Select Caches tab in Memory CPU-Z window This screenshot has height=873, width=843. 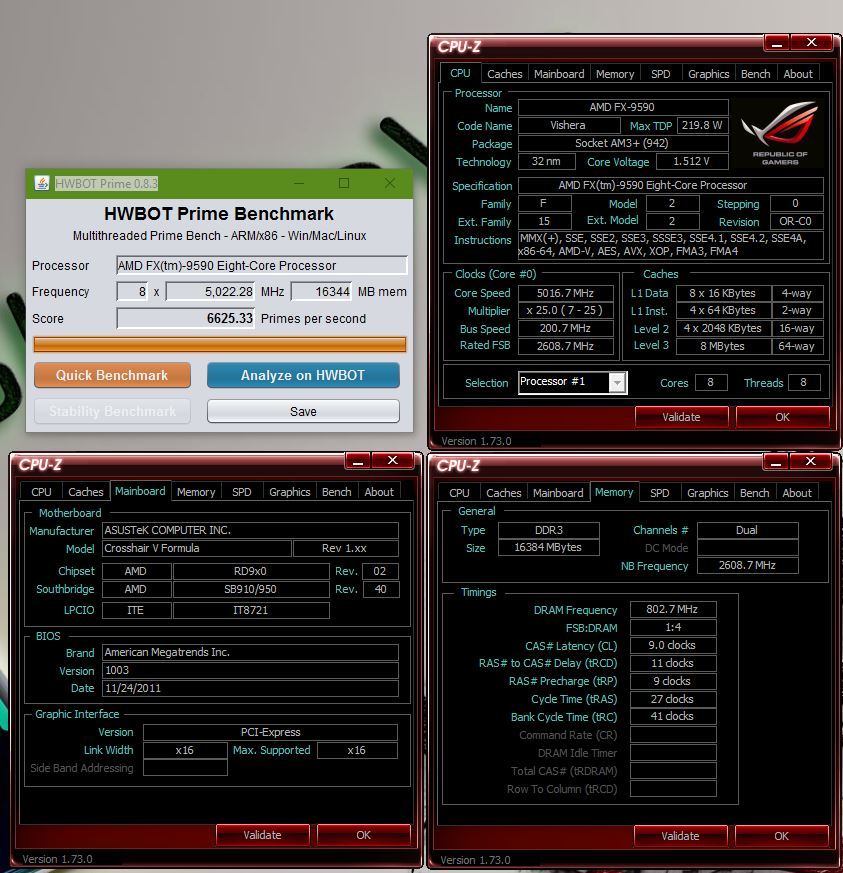pos(504,493)
